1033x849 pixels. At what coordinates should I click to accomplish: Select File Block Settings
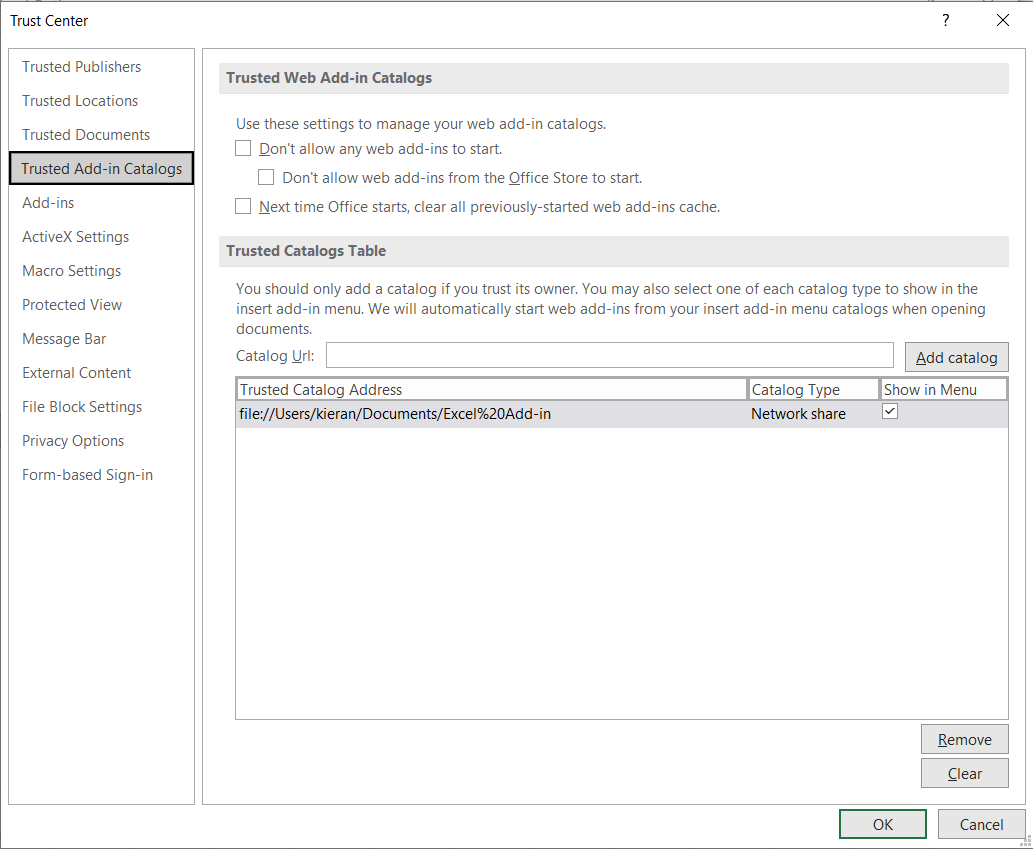coord(82,407)
